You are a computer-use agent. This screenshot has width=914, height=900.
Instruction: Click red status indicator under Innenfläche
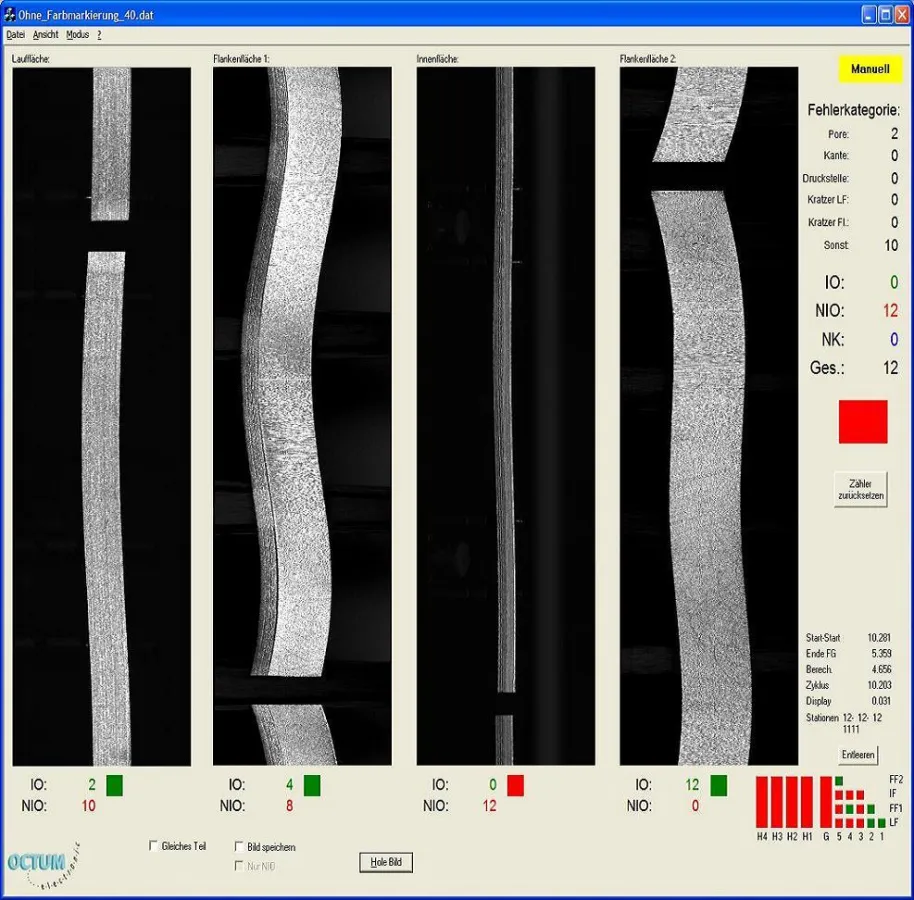(x=515, y=785)
